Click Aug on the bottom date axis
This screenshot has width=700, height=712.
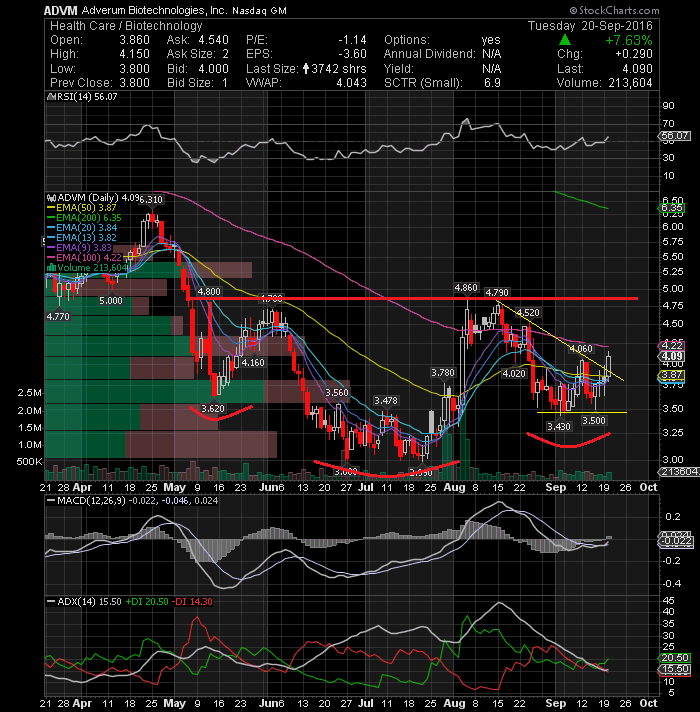(454, 703)
